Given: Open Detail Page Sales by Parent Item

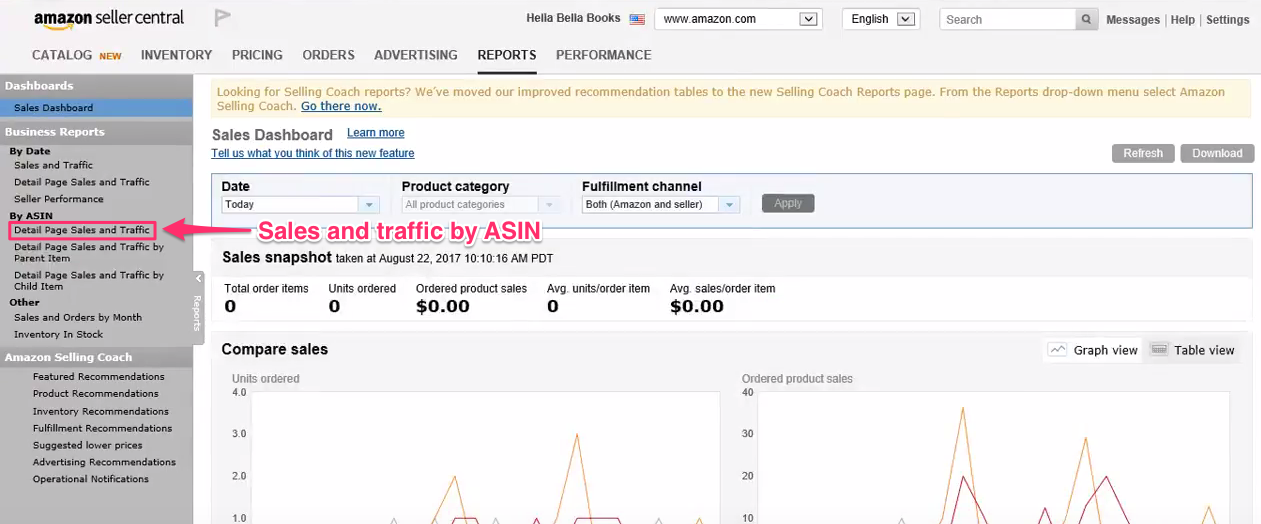Looking at the screenshot, I should [89, 252].
